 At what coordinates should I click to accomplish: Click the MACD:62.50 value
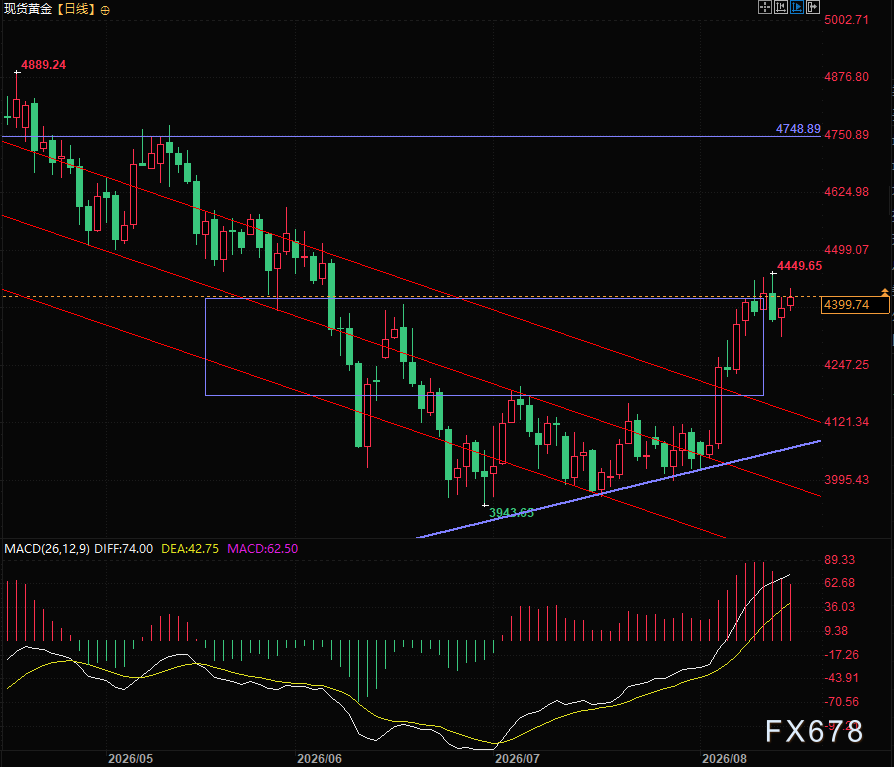coord(262,549)
